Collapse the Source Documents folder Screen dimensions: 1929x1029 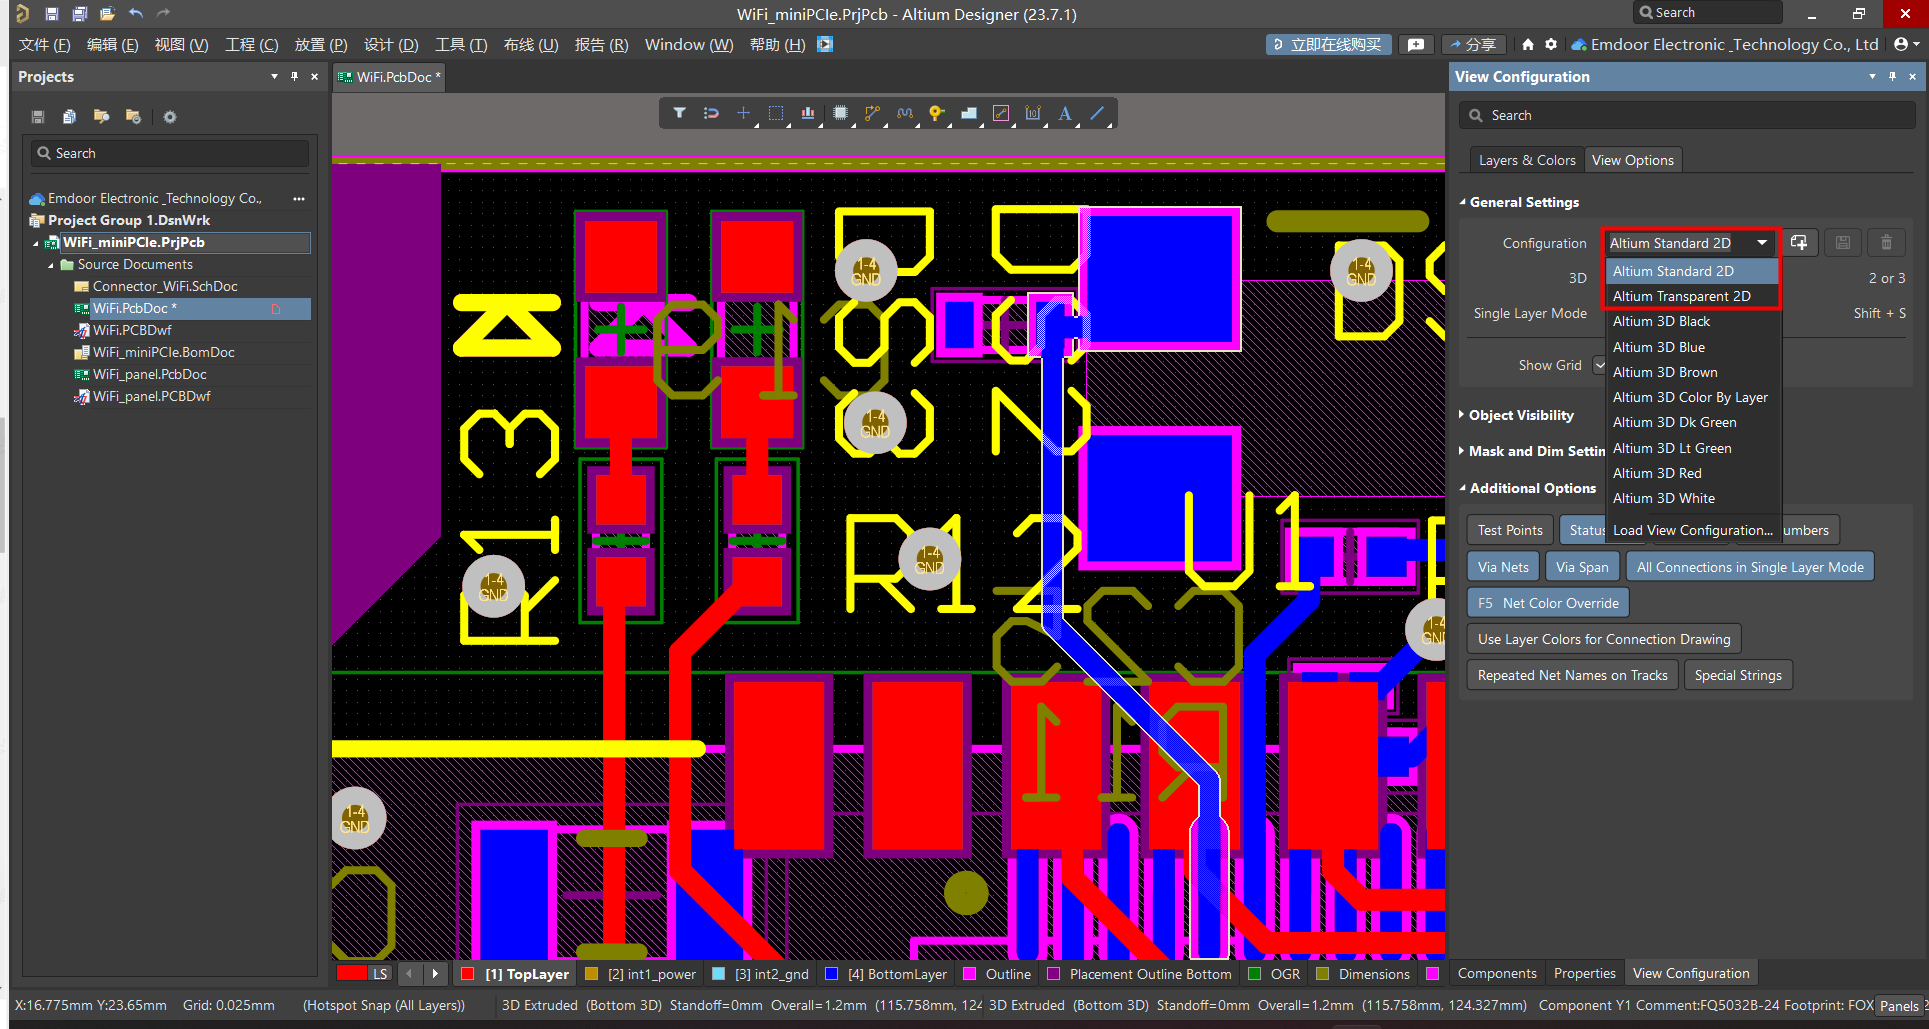pyautogui.click(x=52, y=265)
